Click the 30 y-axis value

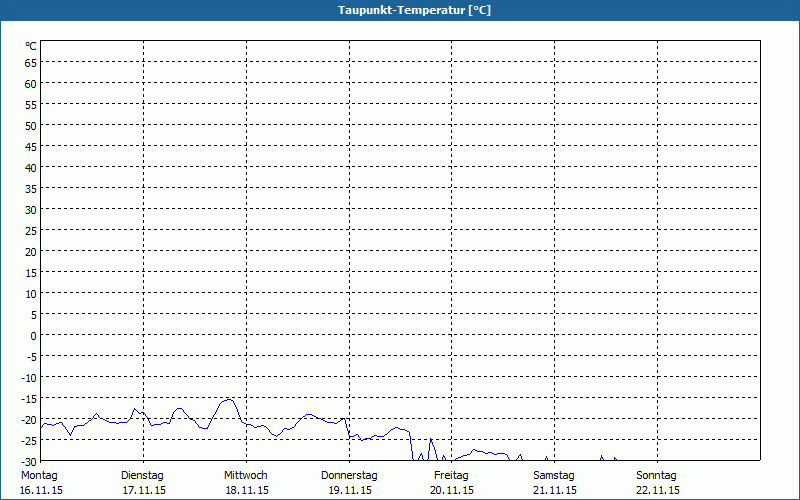[x=31, y=210]
